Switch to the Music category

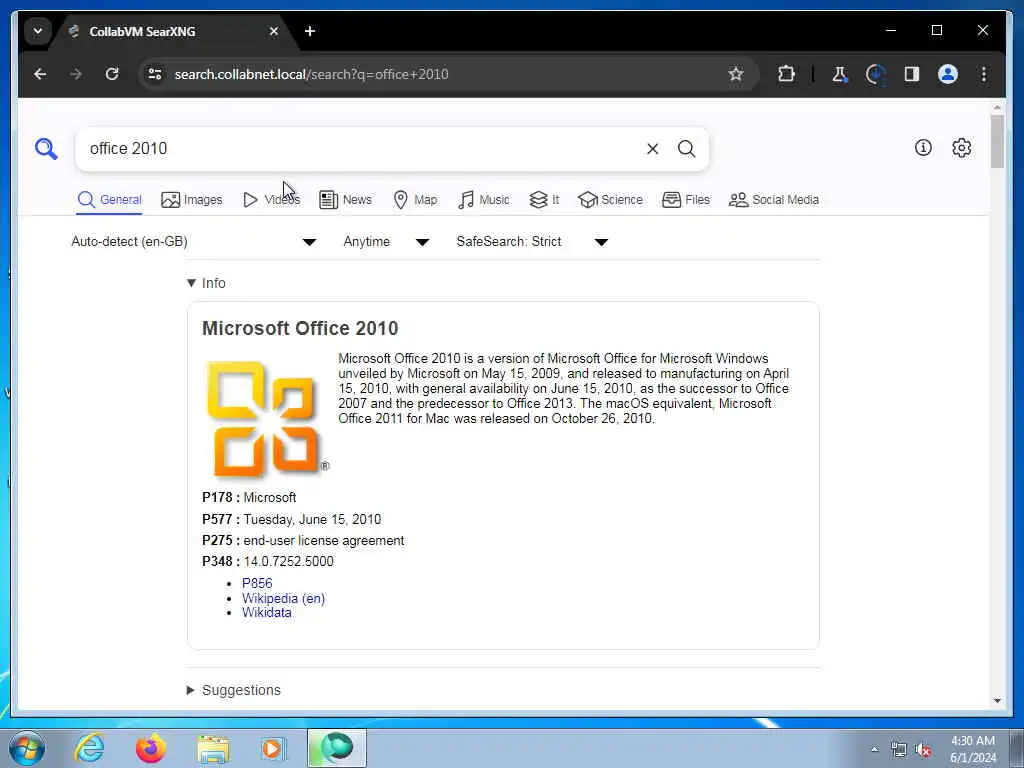pyautogui.click(x=483, y=200)
